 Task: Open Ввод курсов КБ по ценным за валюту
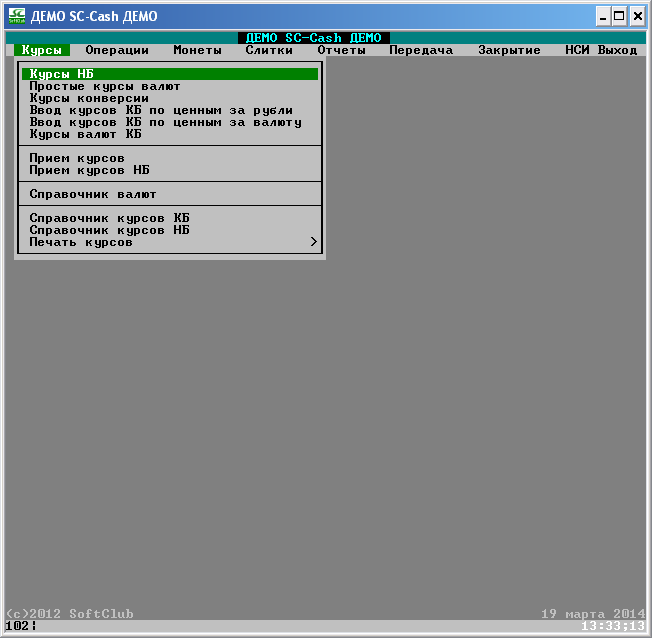170,122
